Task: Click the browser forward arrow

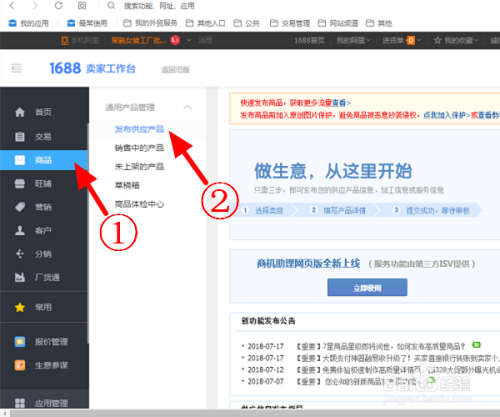Action: pos(35,6)
